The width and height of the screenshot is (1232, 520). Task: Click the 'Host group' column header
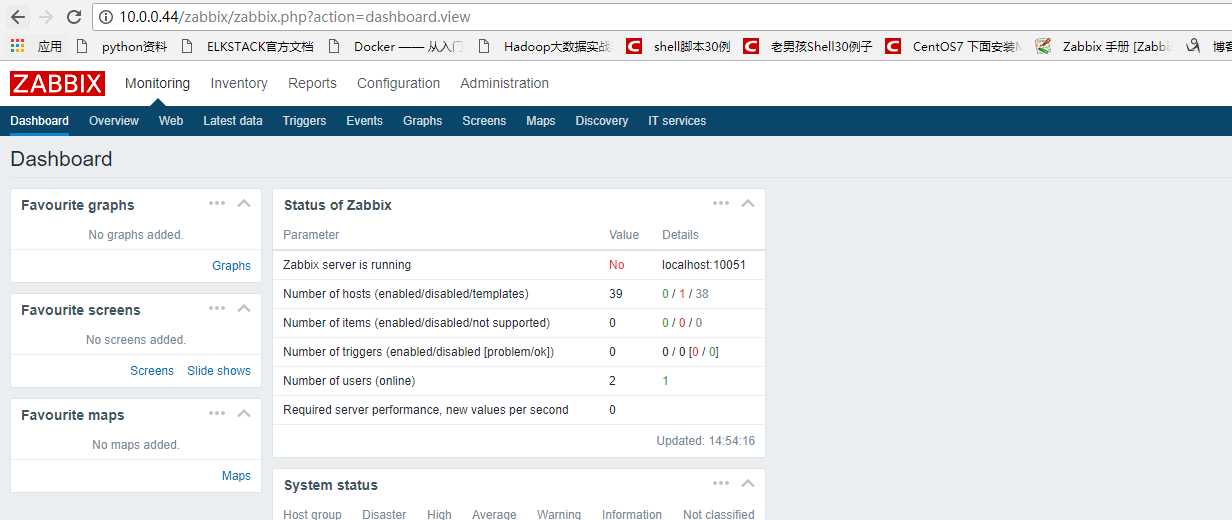312,514
